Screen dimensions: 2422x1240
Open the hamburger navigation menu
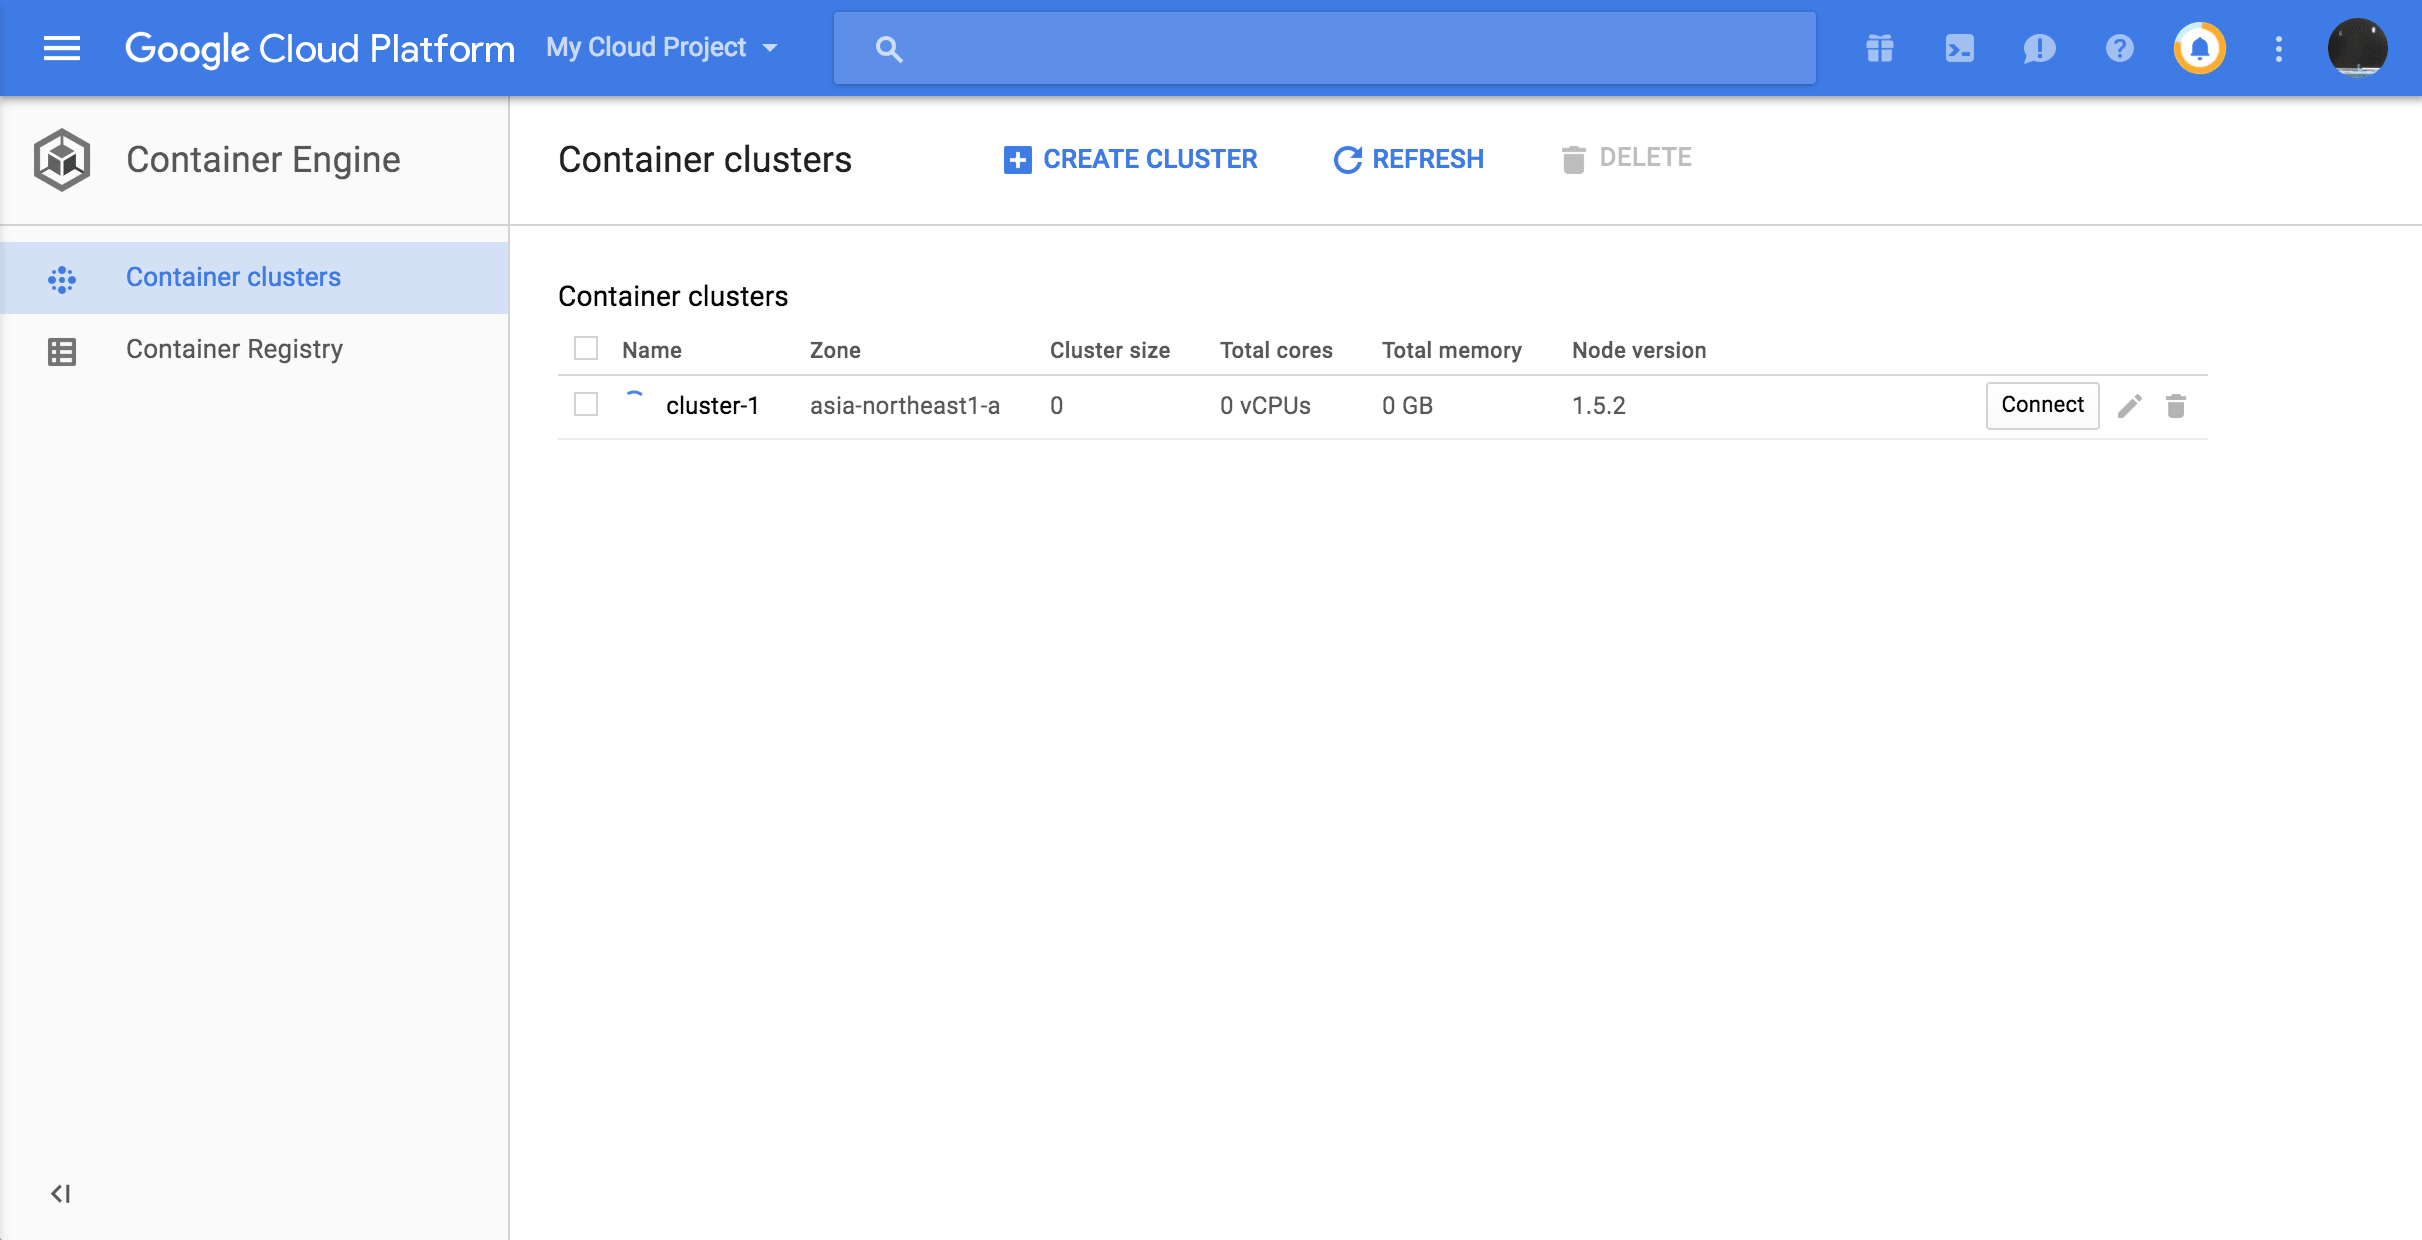(62, 48)
